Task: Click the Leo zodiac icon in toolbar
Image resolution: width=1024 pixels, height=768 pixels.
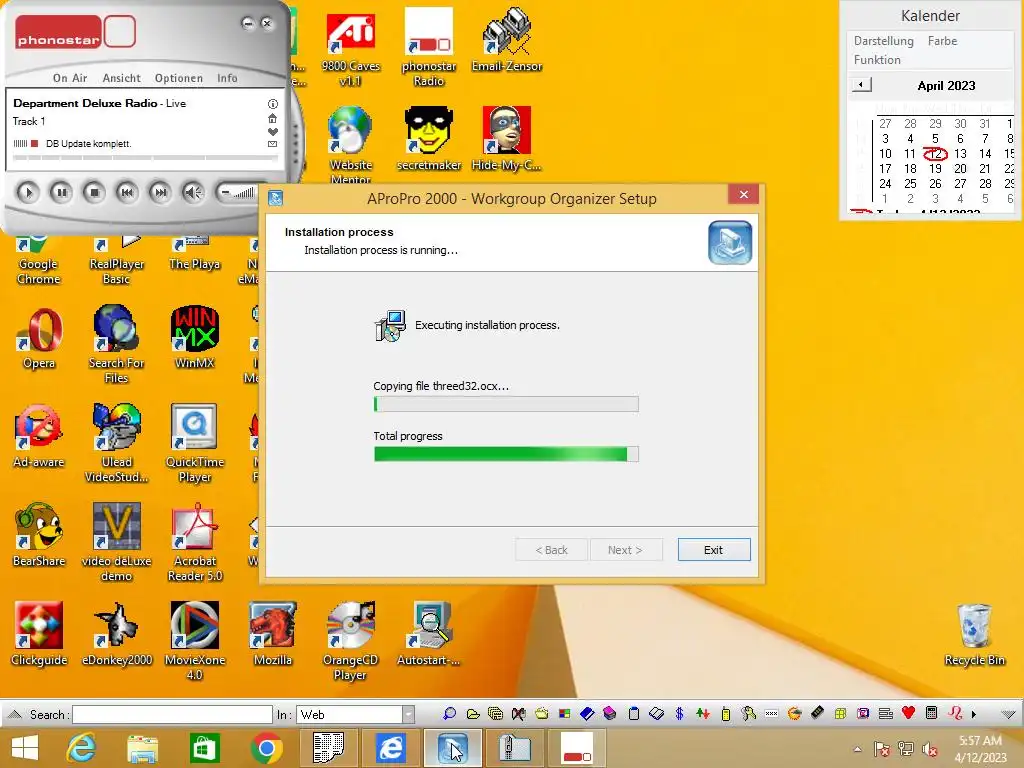Action: [x=955, y=713]
